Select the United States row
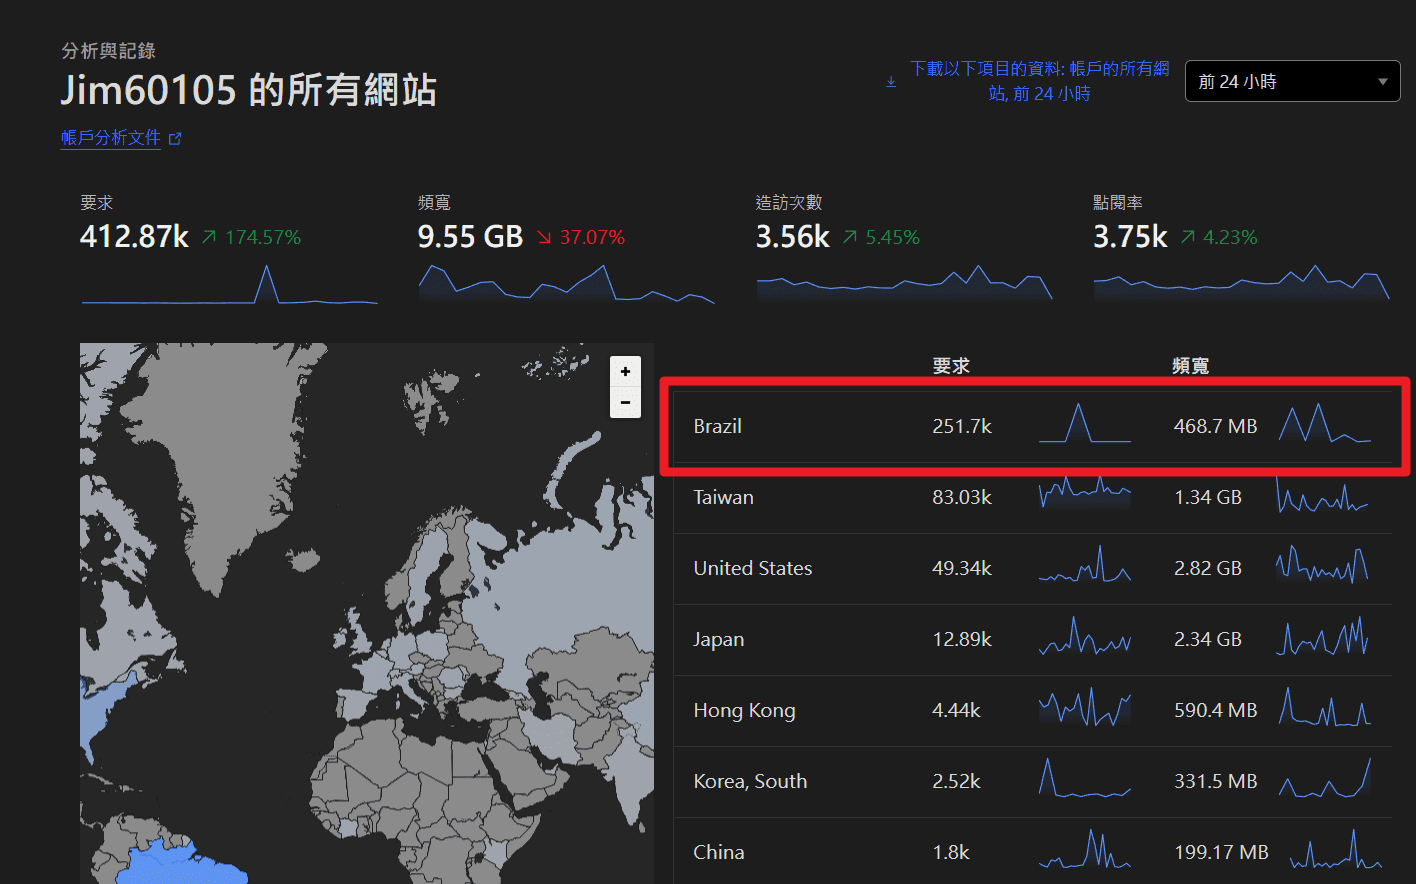This screenshot has width=1416, height=884. 752,568
